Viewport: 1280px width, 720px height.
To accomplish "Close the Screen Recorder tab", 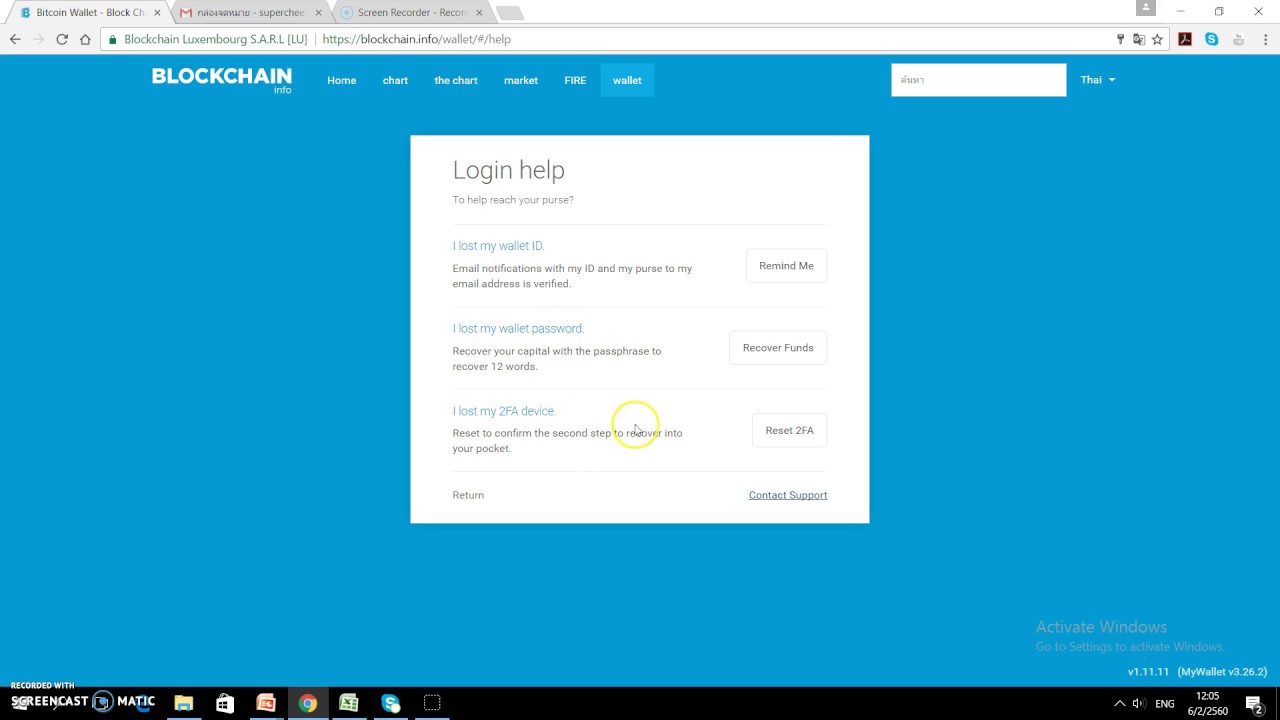I will (x=479, y=13).
